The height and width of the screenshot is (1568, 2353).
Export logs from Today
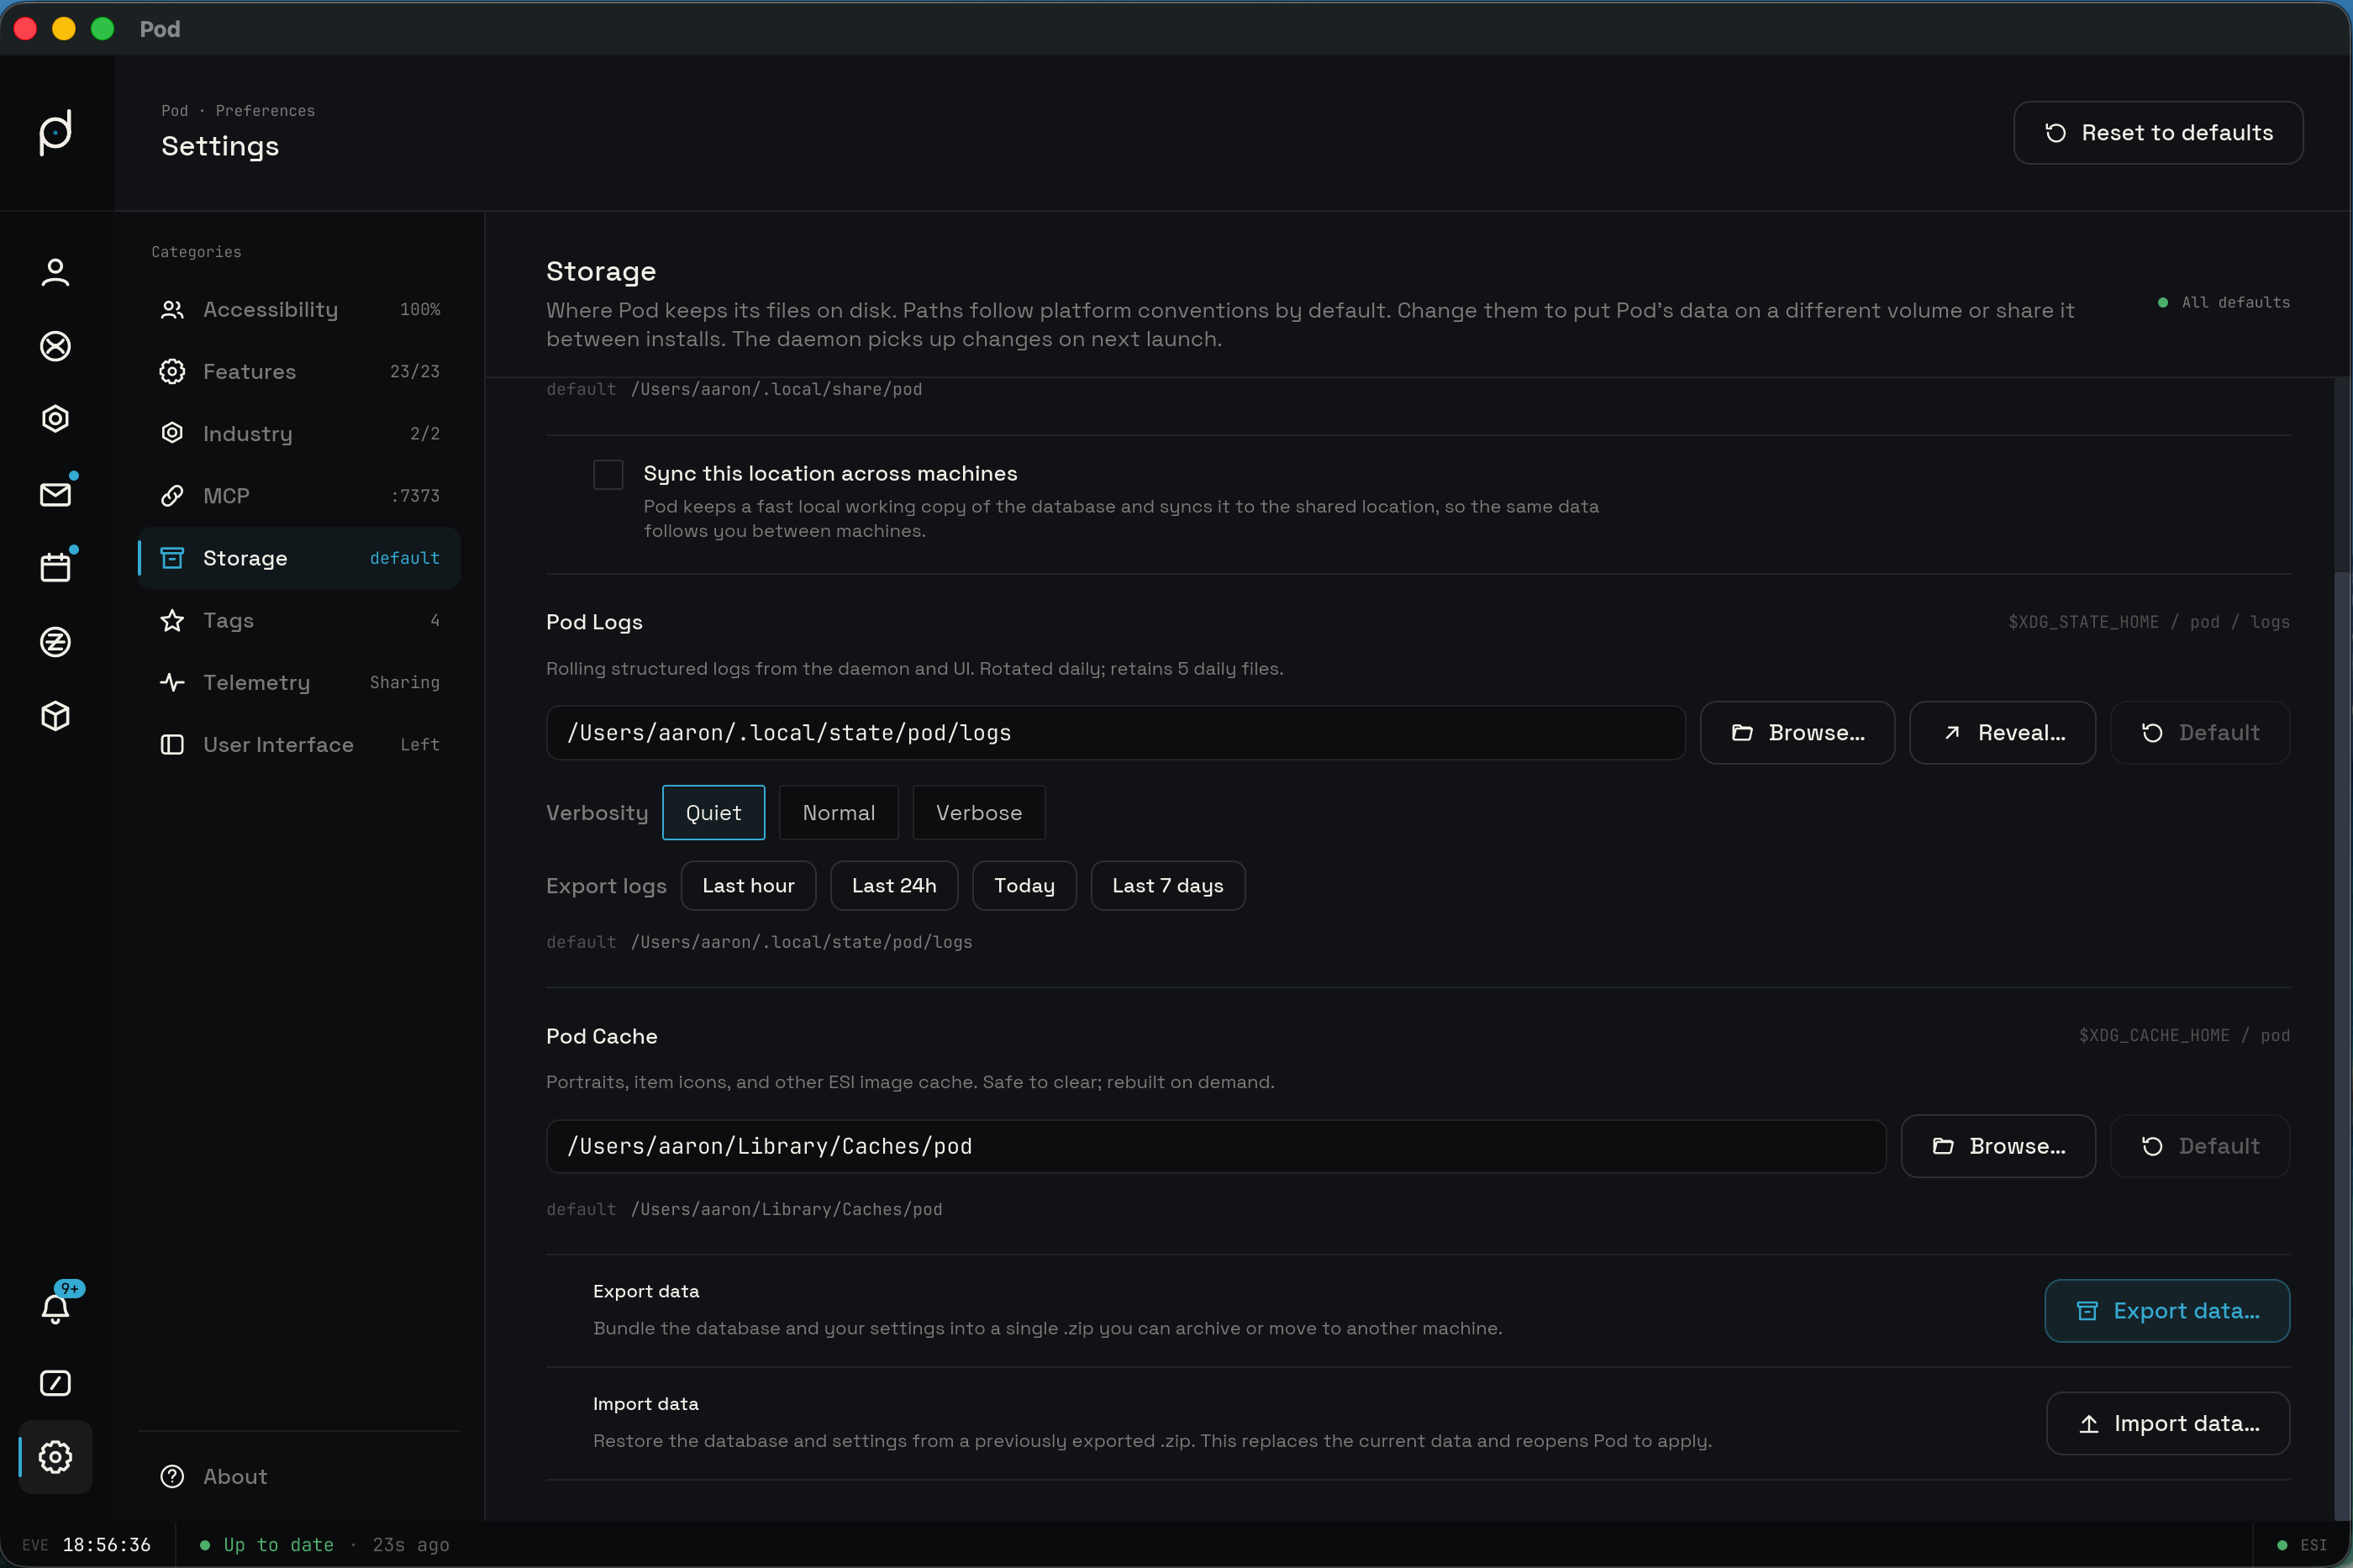pos(1024,886)
